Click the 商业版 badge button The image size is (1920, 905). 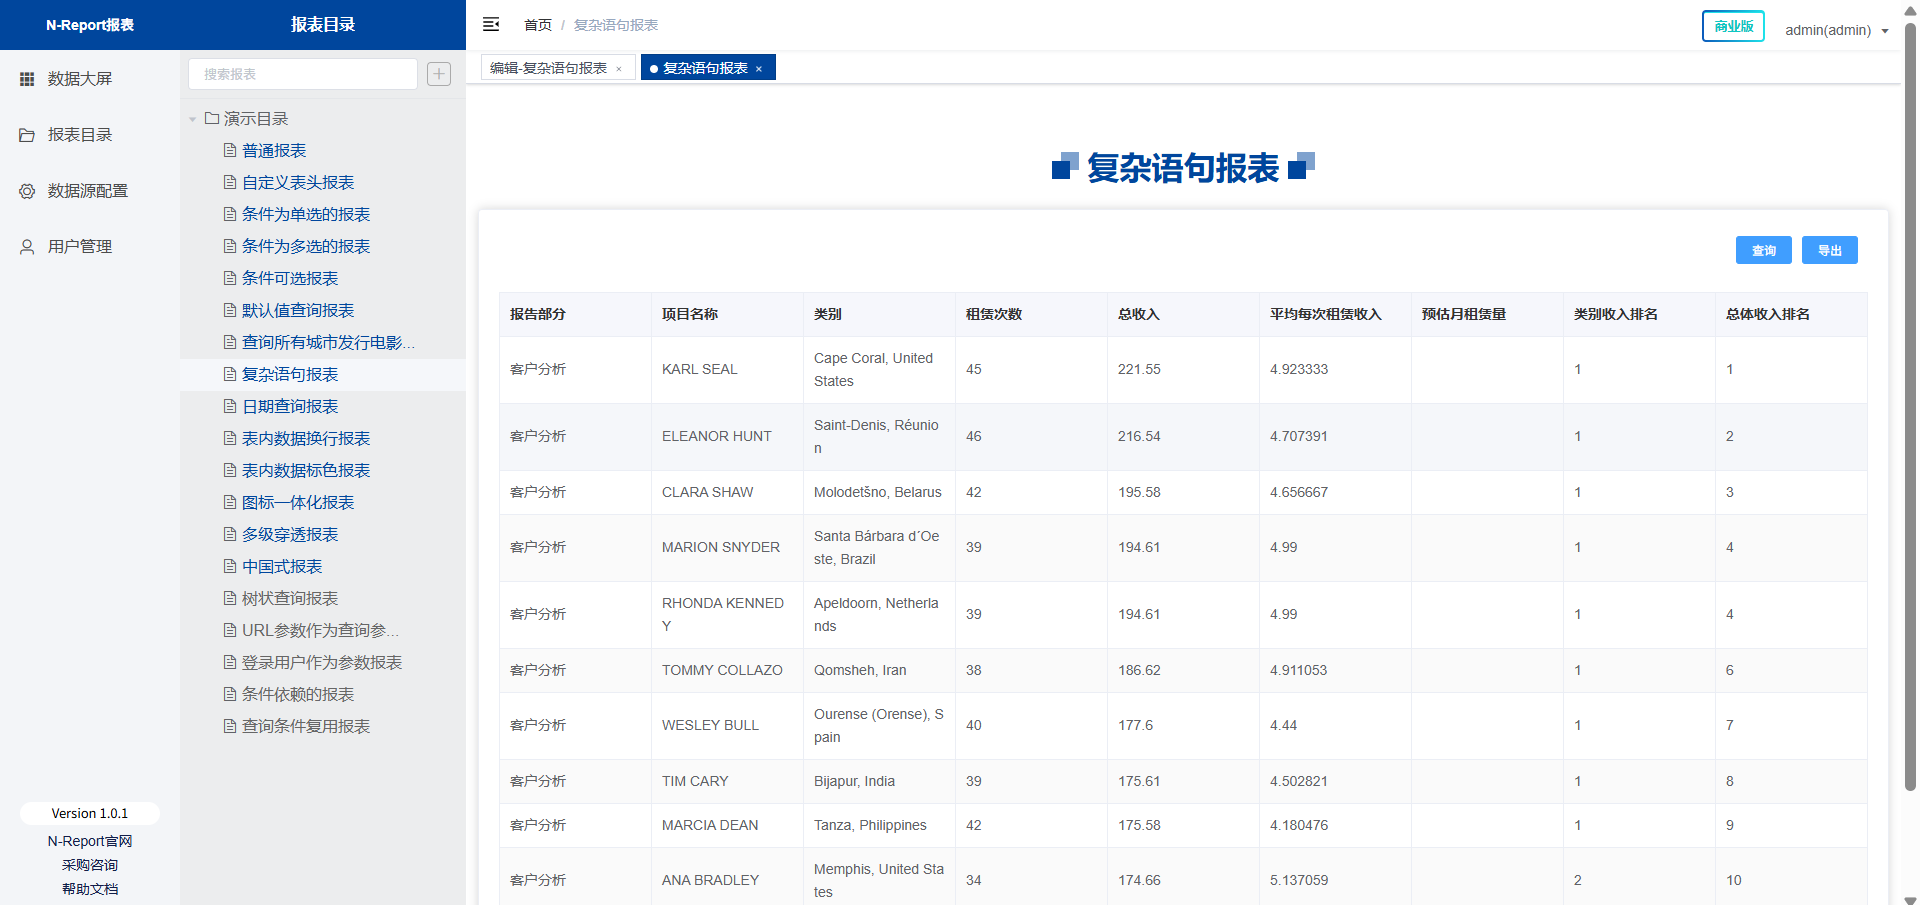click(x=1733, y=26)
